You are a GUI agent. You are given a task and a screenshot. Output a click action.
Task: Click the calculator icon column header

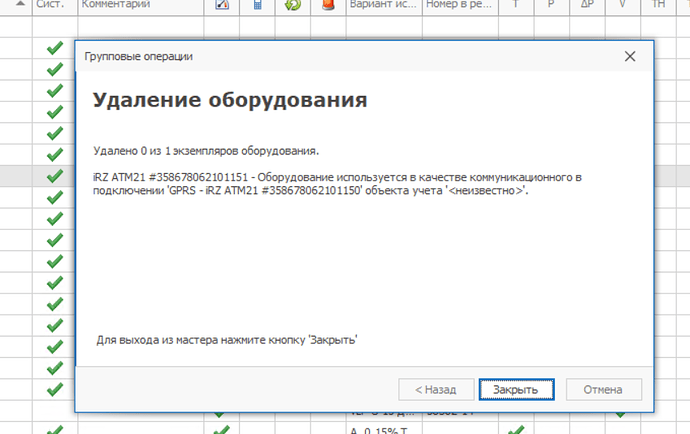click(257, 5)
